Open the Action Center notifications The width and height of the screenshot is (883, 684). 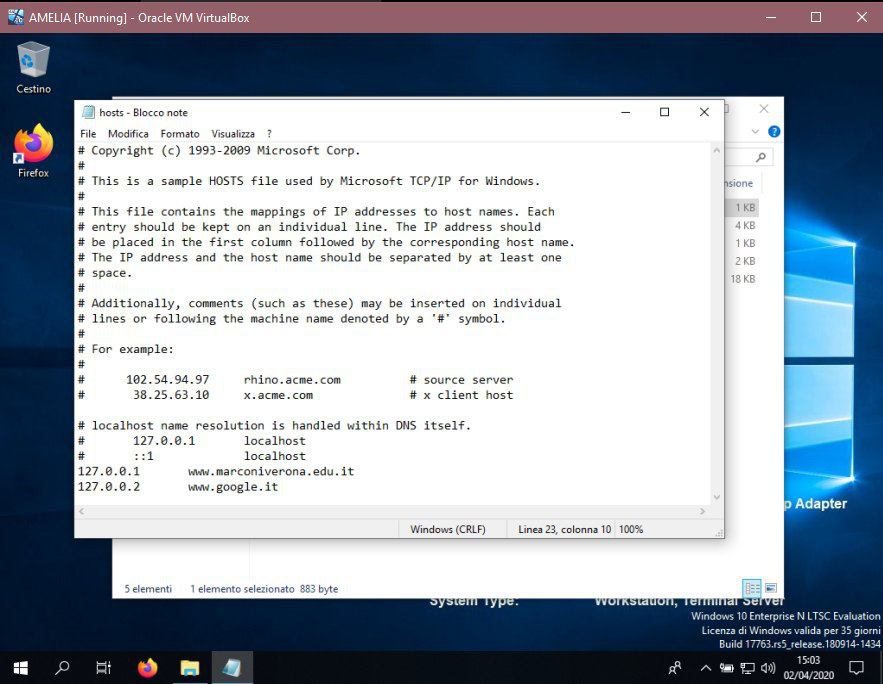click(857, 668)
